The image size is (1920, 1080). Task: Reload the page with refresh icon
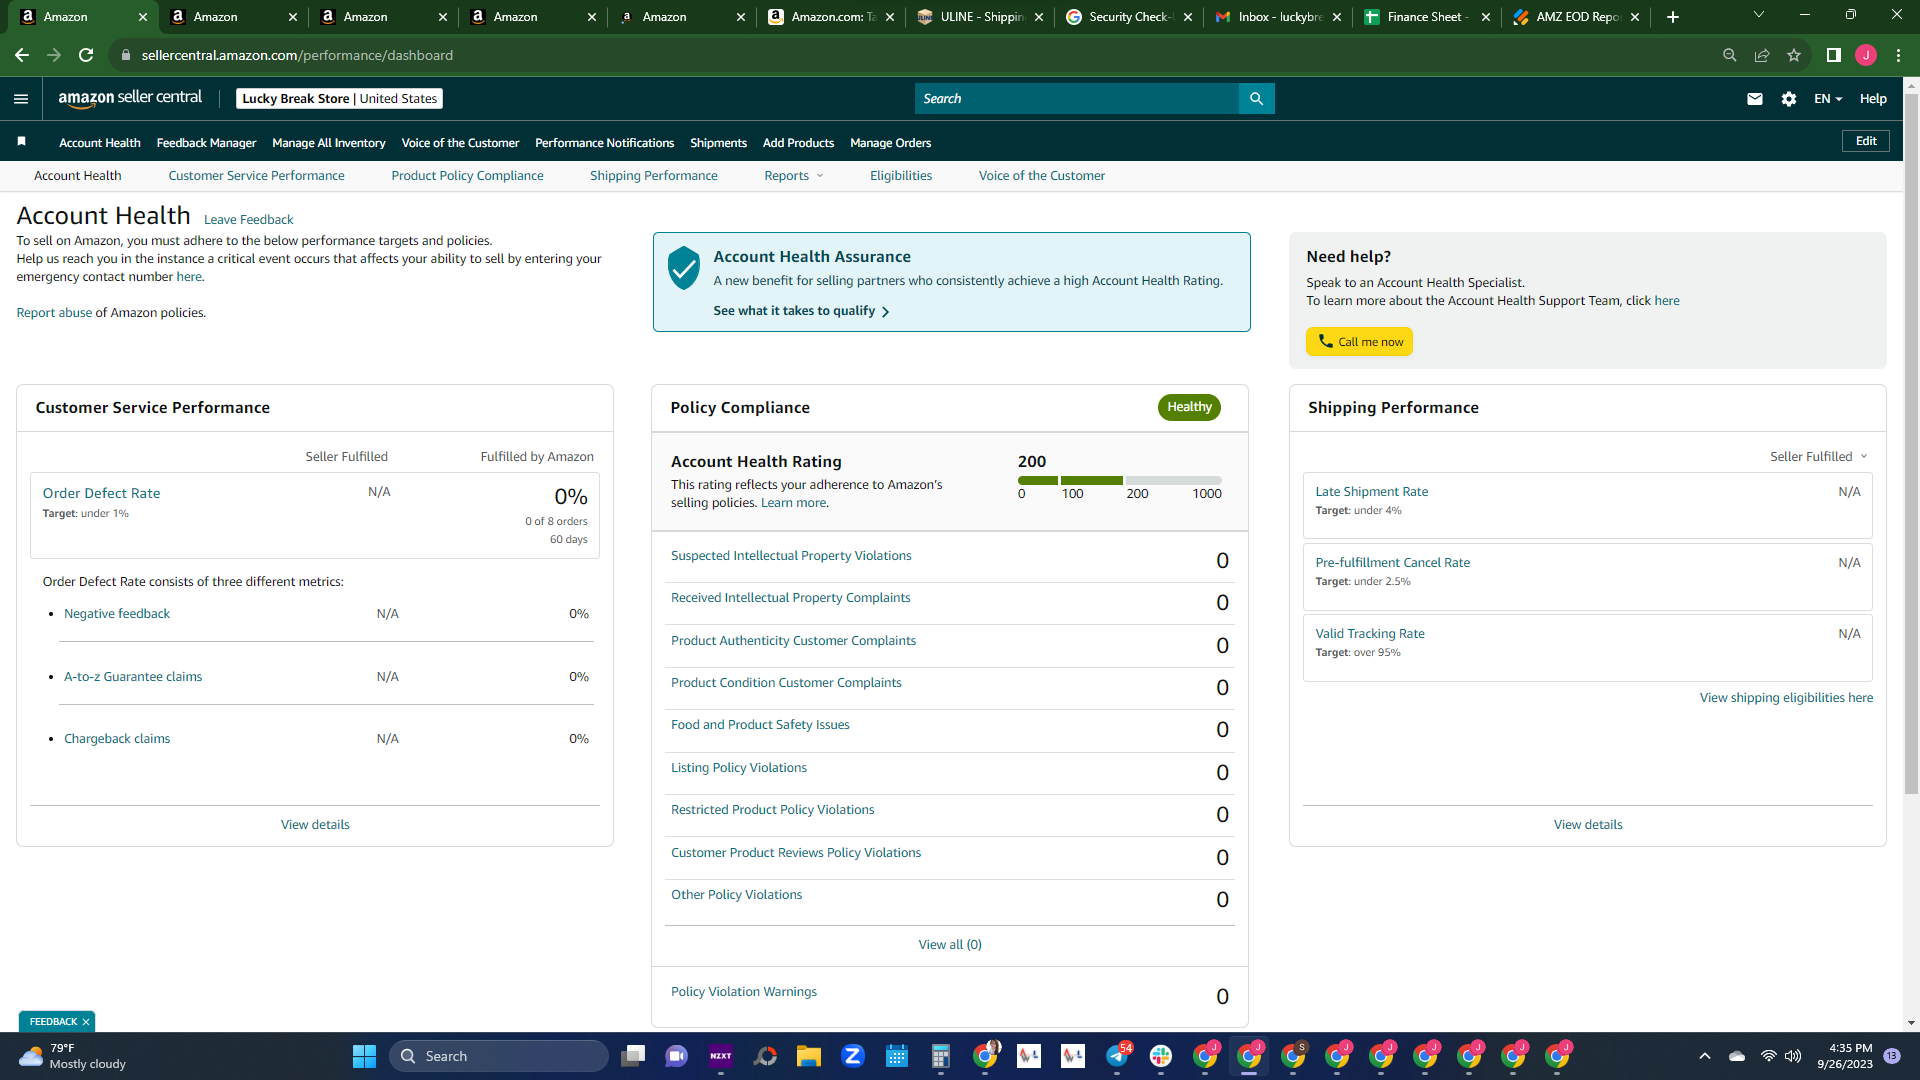point(87,55)
